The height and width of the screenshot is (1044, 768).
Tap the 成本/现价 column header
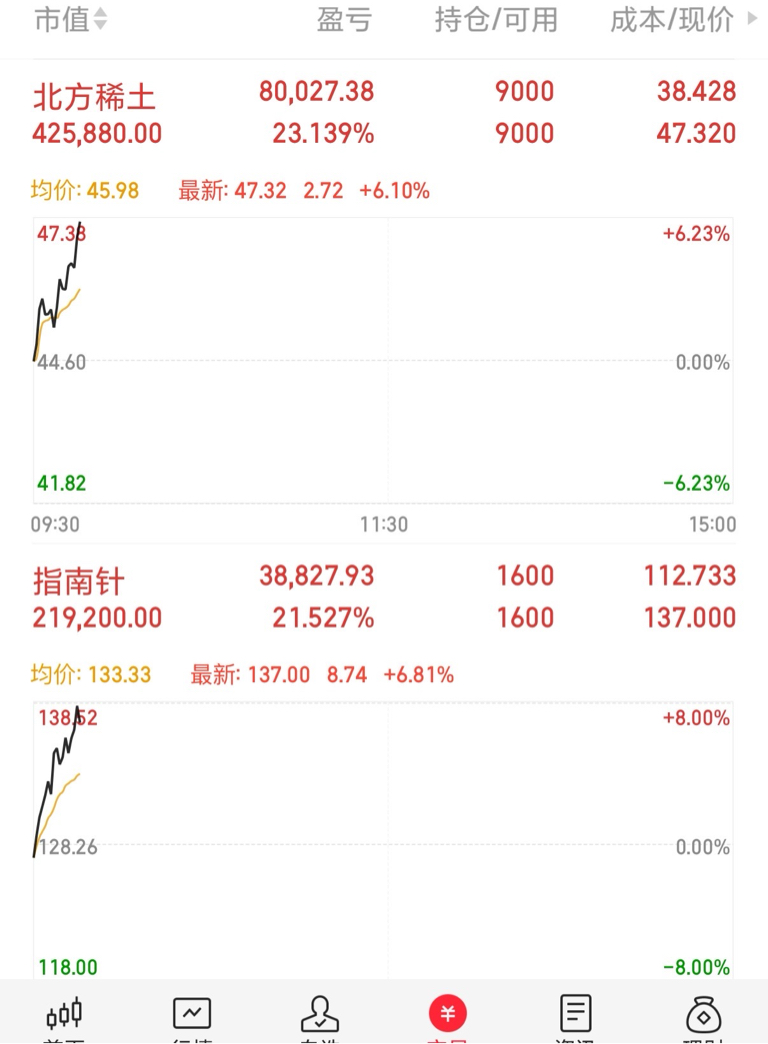point(672,19)
